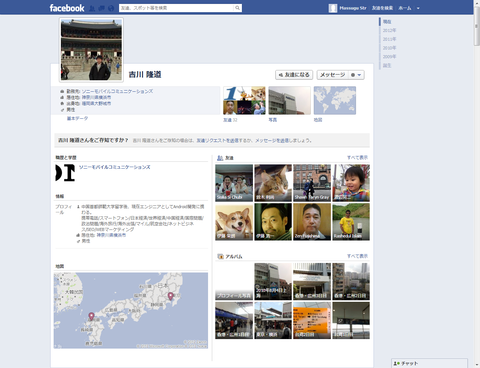Image resolution: width=480 pixels, height=368 pixels.
Task: Open the gear settings dropdown beside Message
Action: click(x=356, y=75)
